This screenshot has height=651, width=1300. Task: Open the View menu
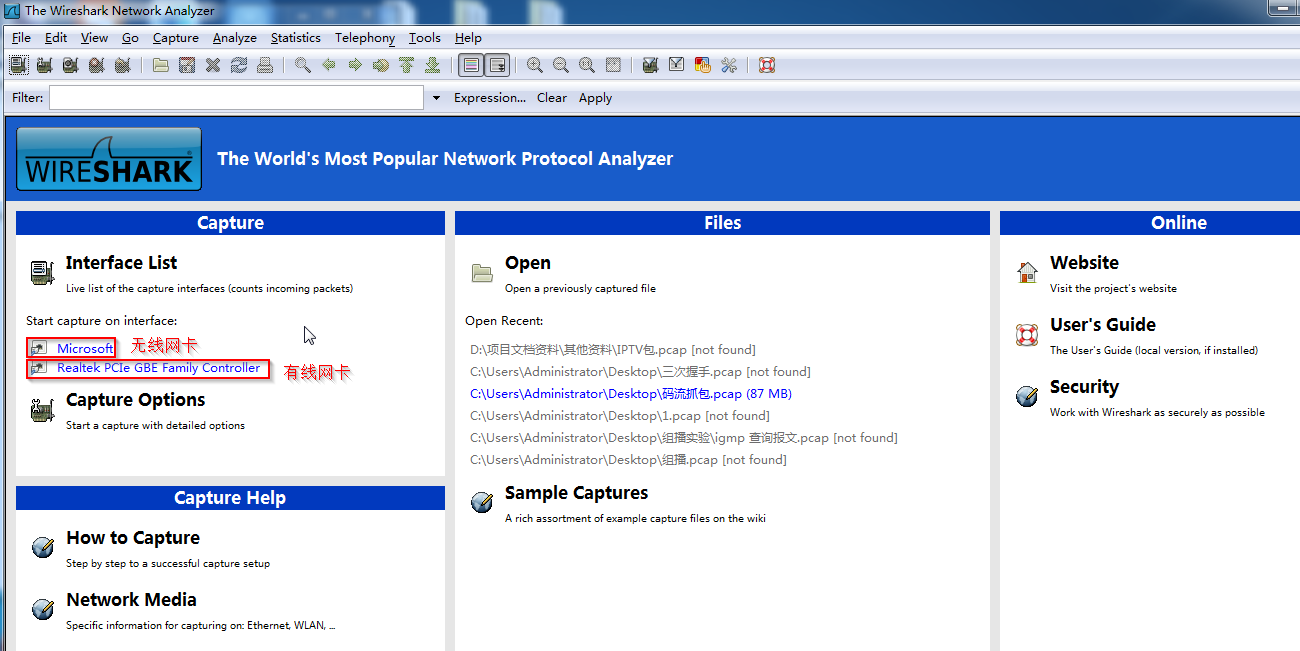pos(95,38)
